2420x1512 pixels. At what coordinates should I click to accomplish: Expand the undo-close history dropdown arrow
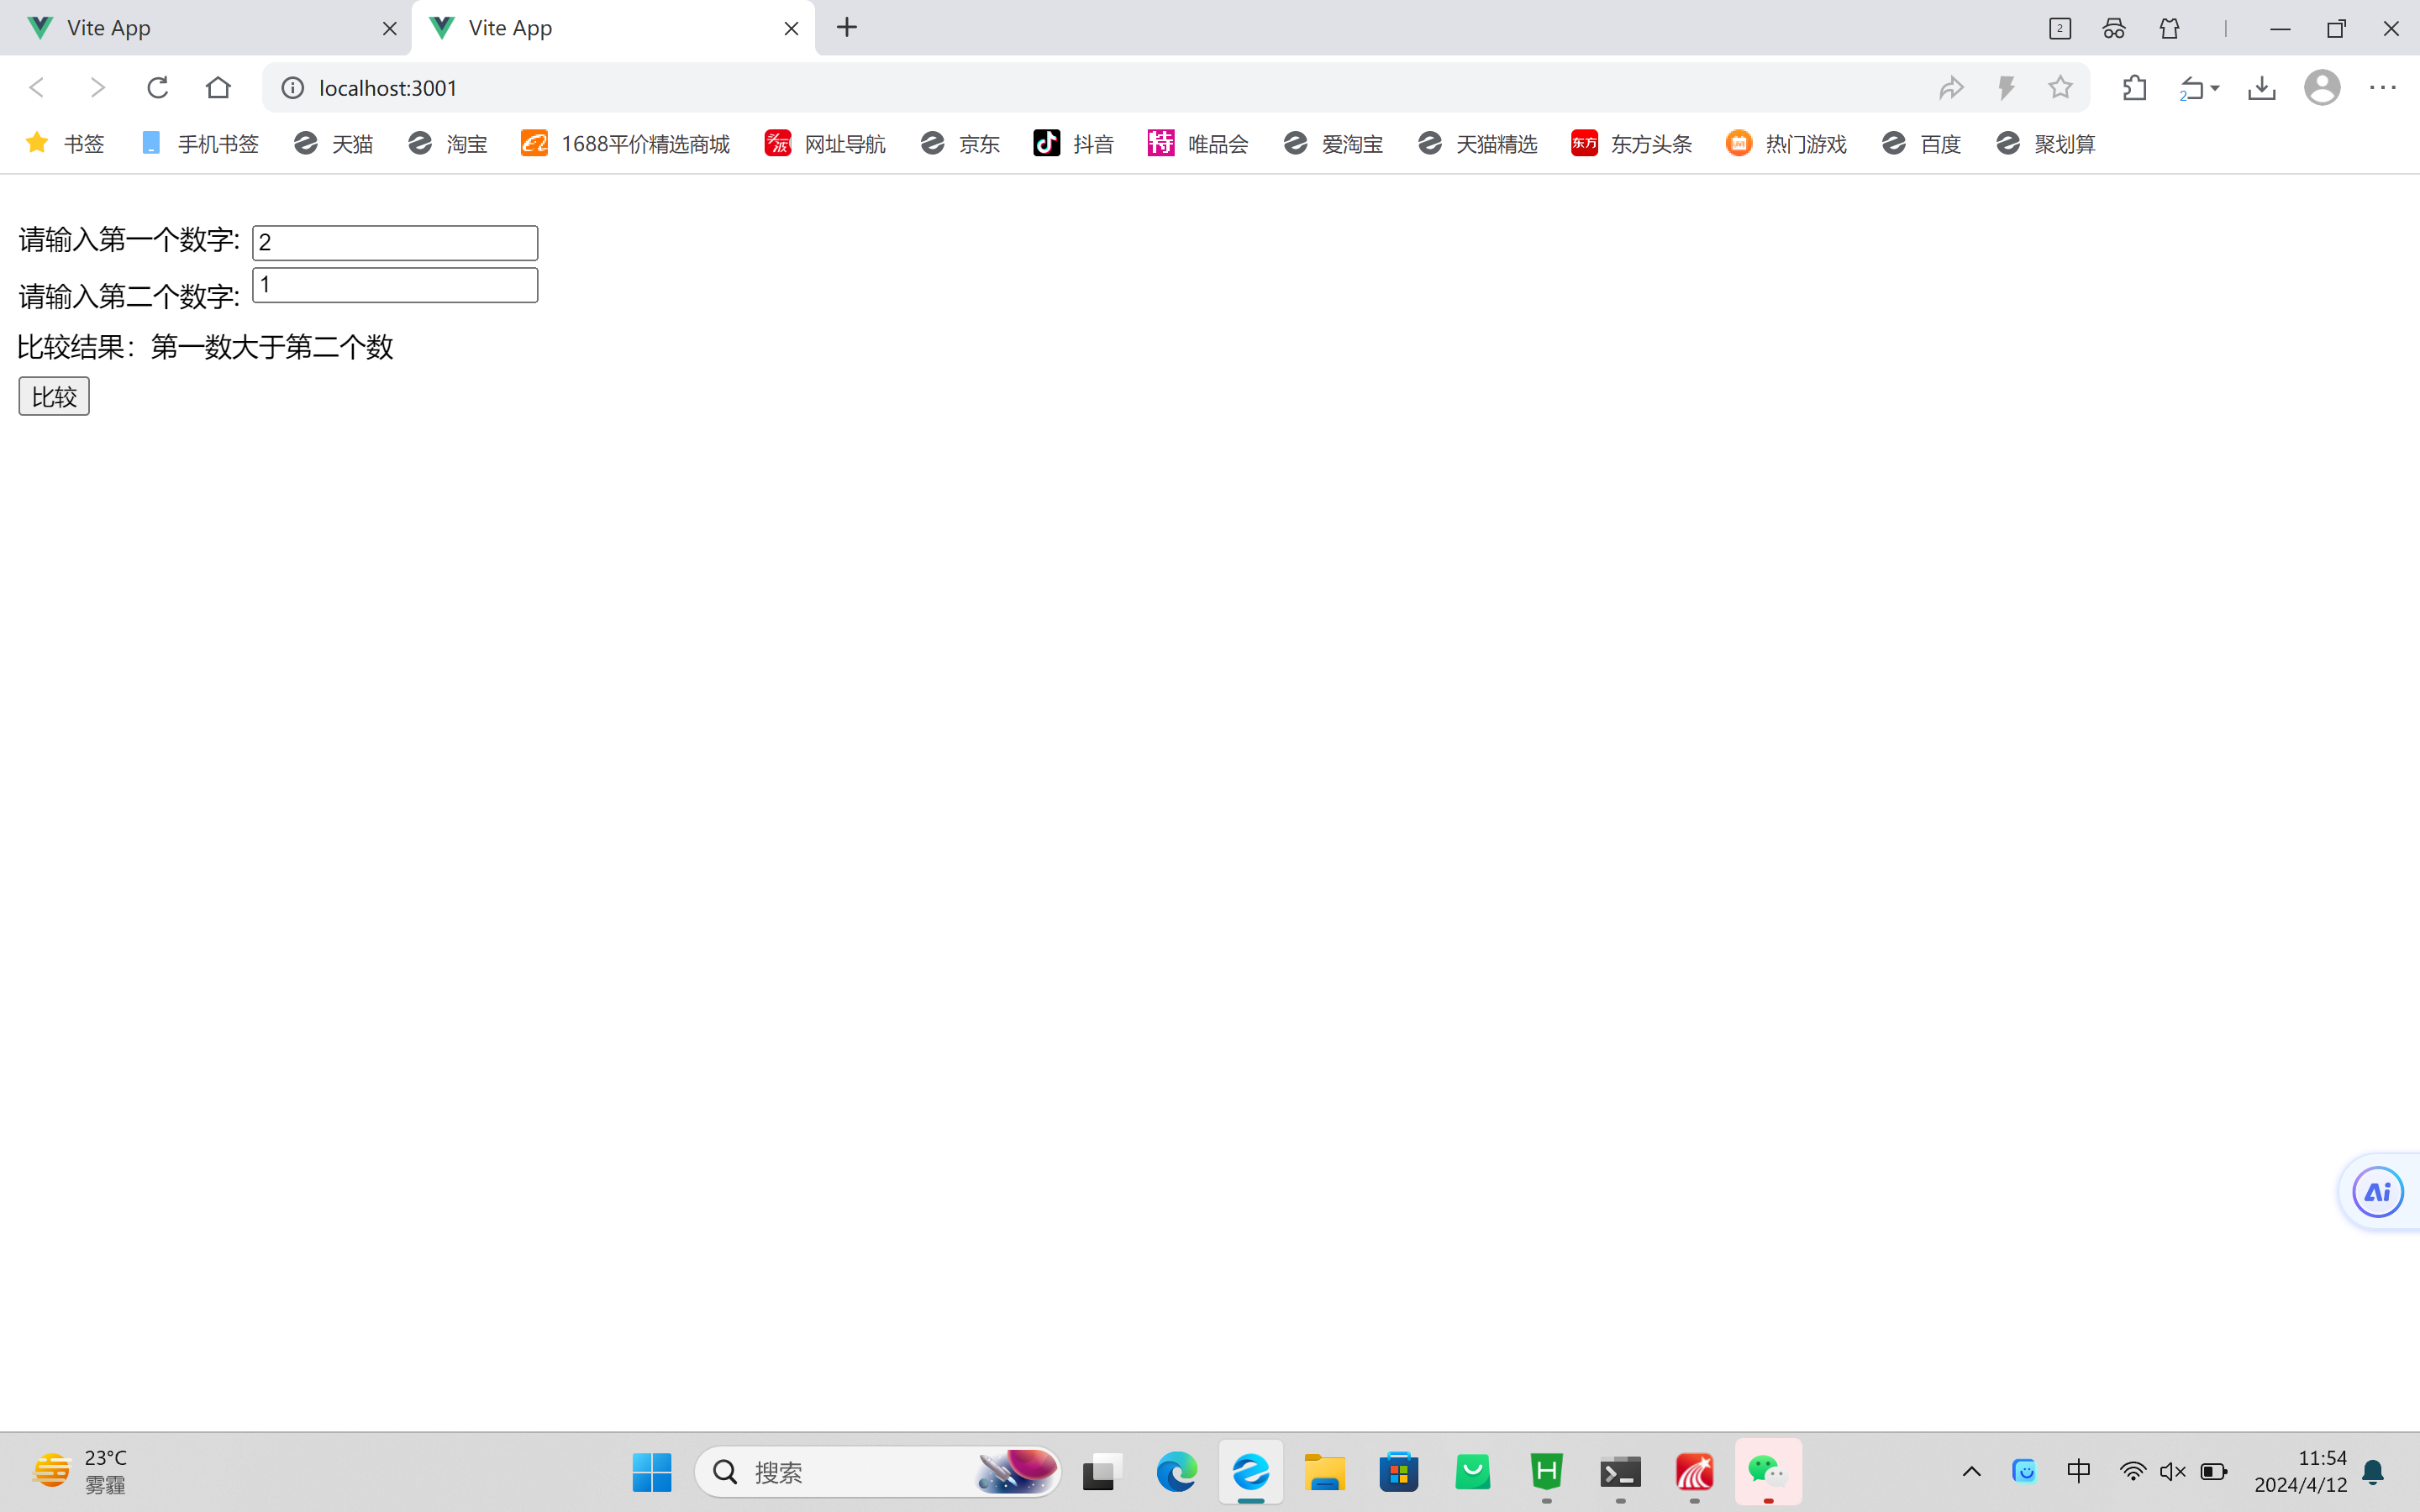coord(2215,88)
